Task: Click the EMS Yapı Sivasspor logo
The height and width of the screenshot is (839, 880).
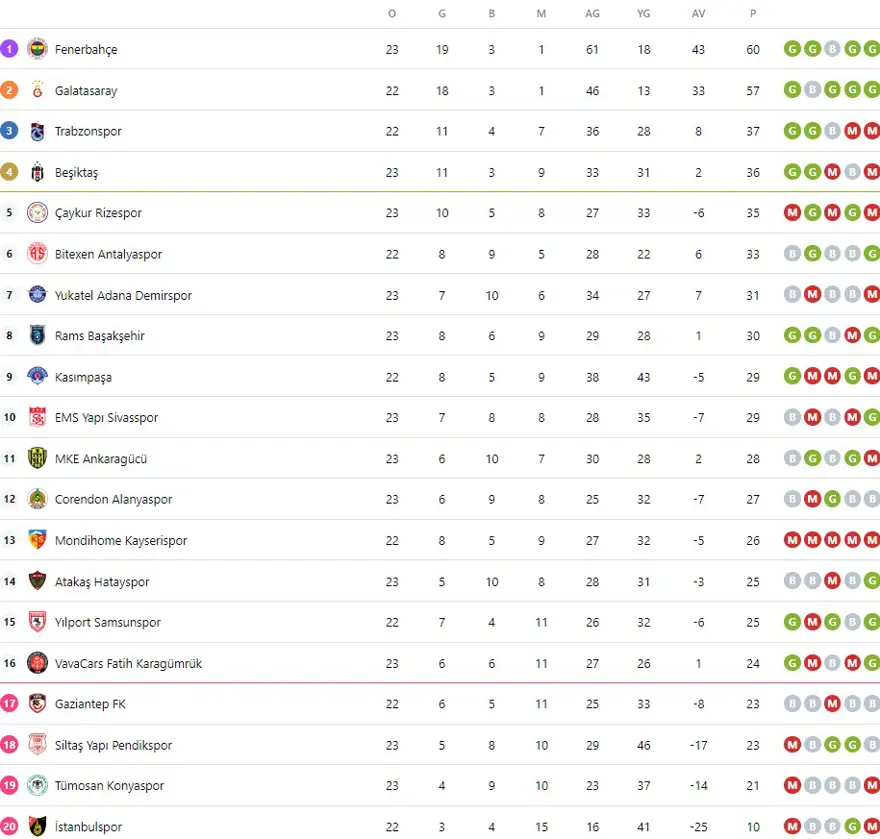Action: pos(37,418)
